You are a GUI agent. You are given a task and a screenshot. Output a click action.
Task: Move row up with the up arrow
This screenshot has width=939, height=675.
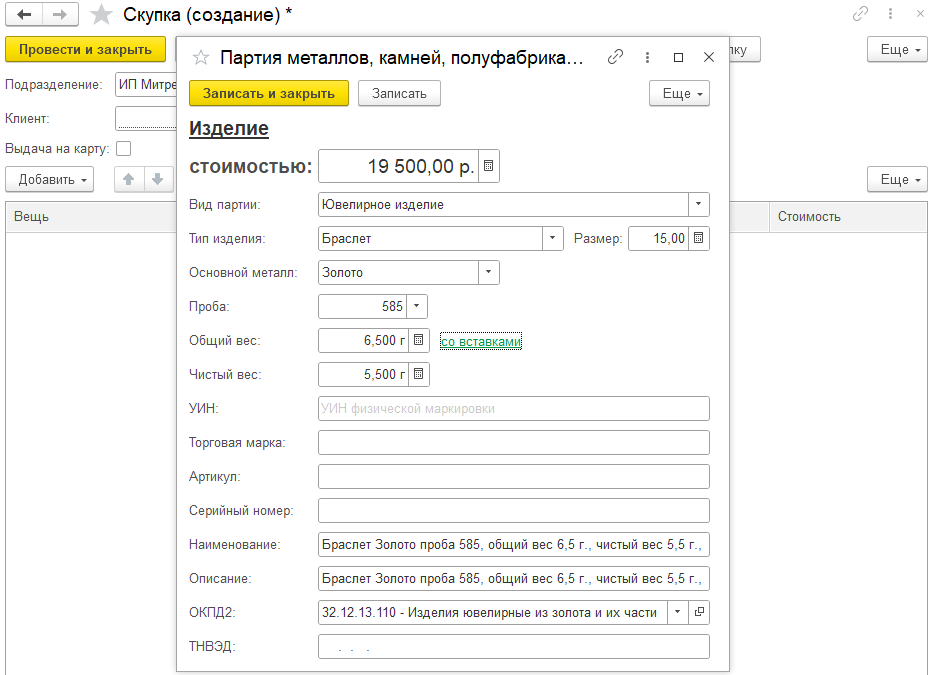coord(128,180)
